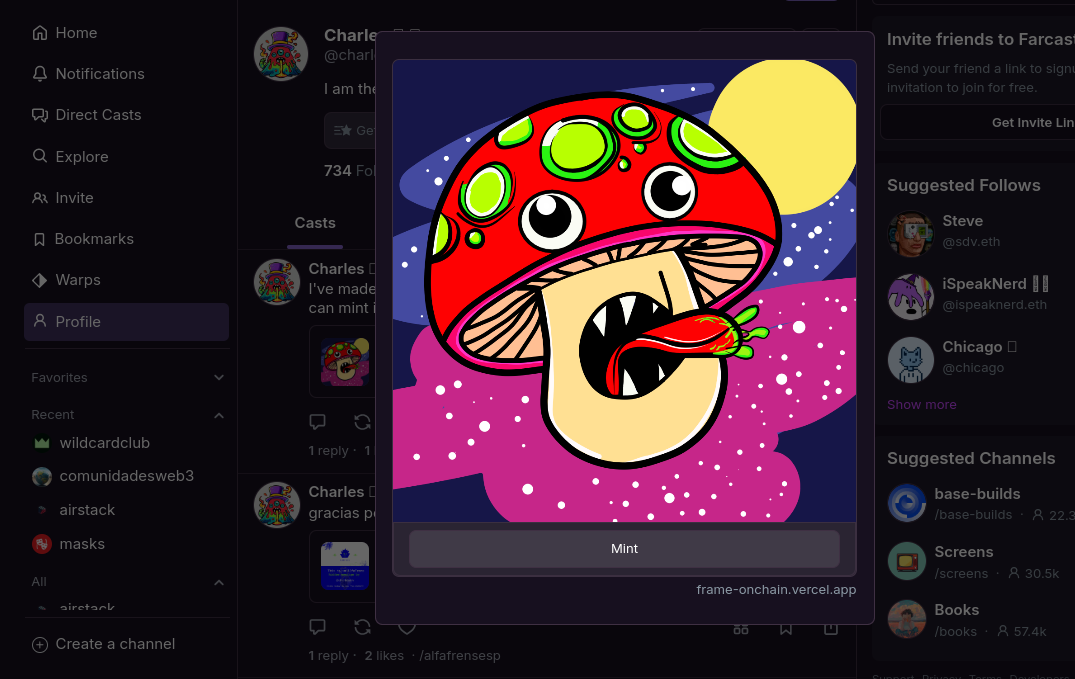Click the base-builds channel icon
This screenshot has height=679, width=1075.
tap(907, 503)
